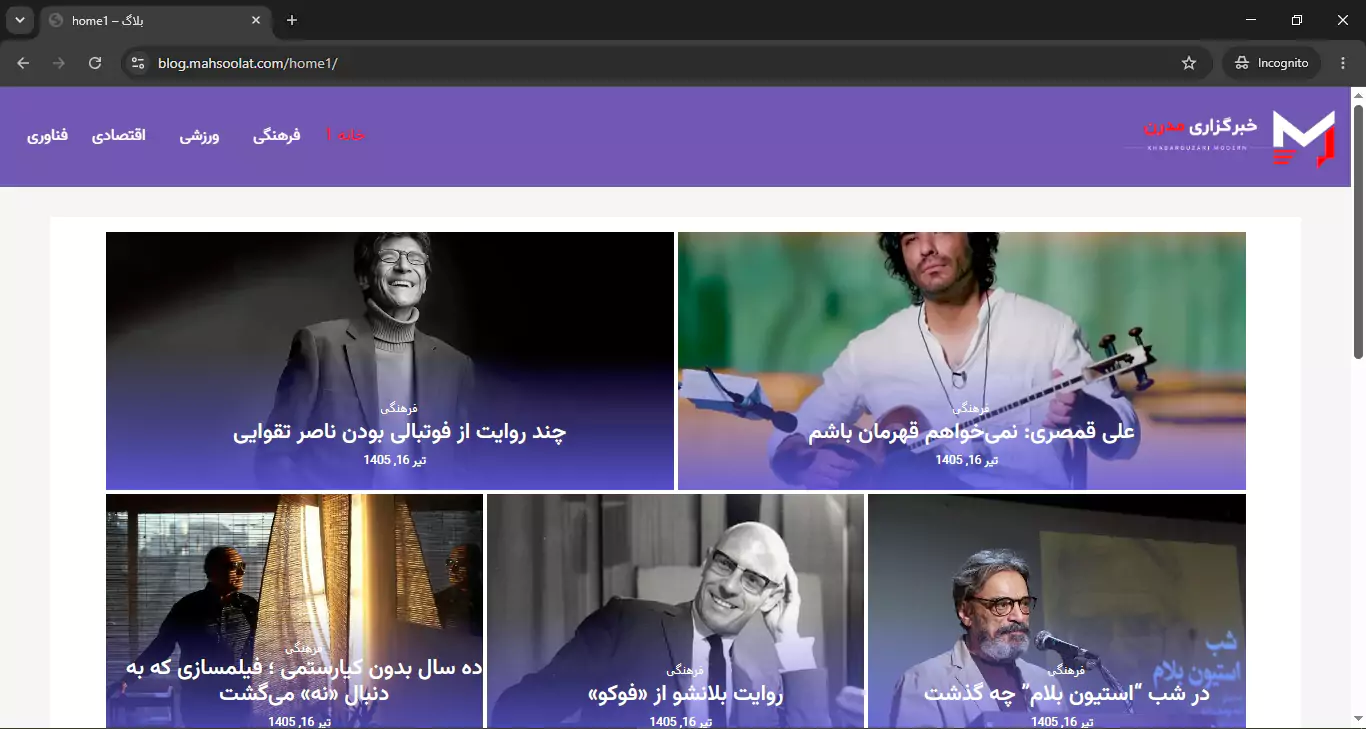Close the home1 – بلاگ tab
The width and height of the screenshot is (1366, 729).
click(256, 20)
